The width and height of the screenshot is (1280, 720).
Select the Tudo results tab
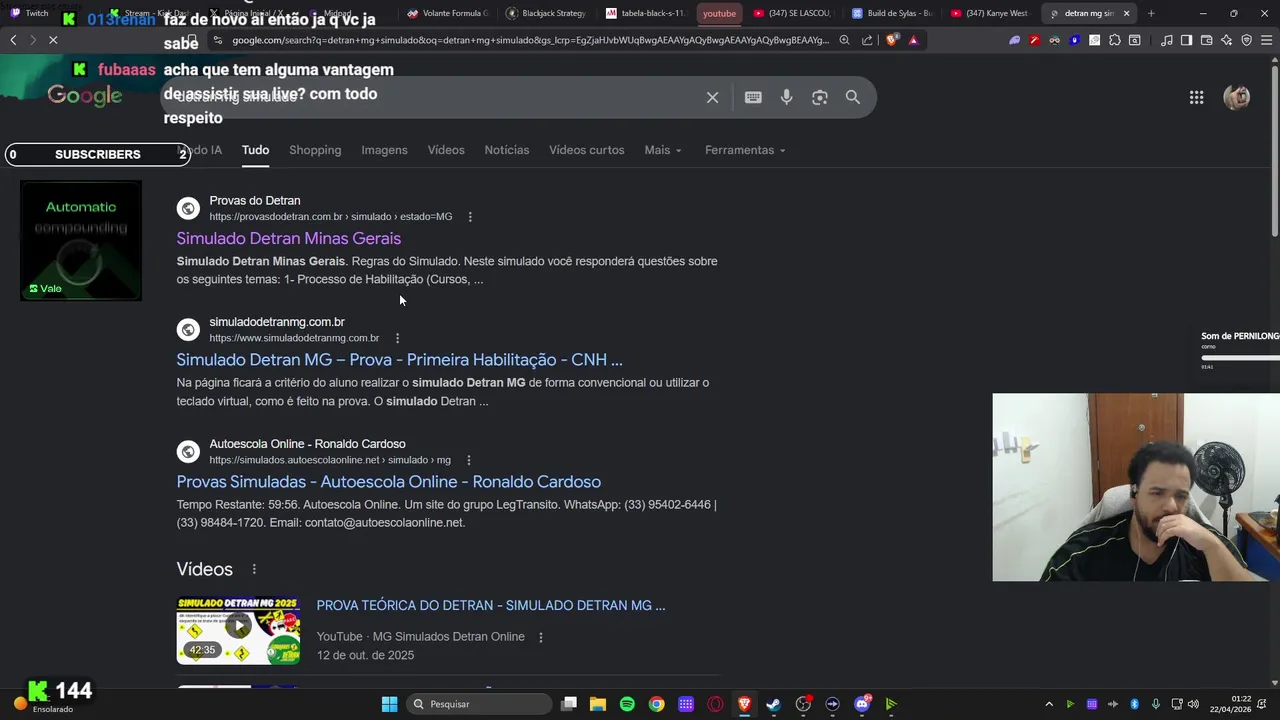[255, 150]
